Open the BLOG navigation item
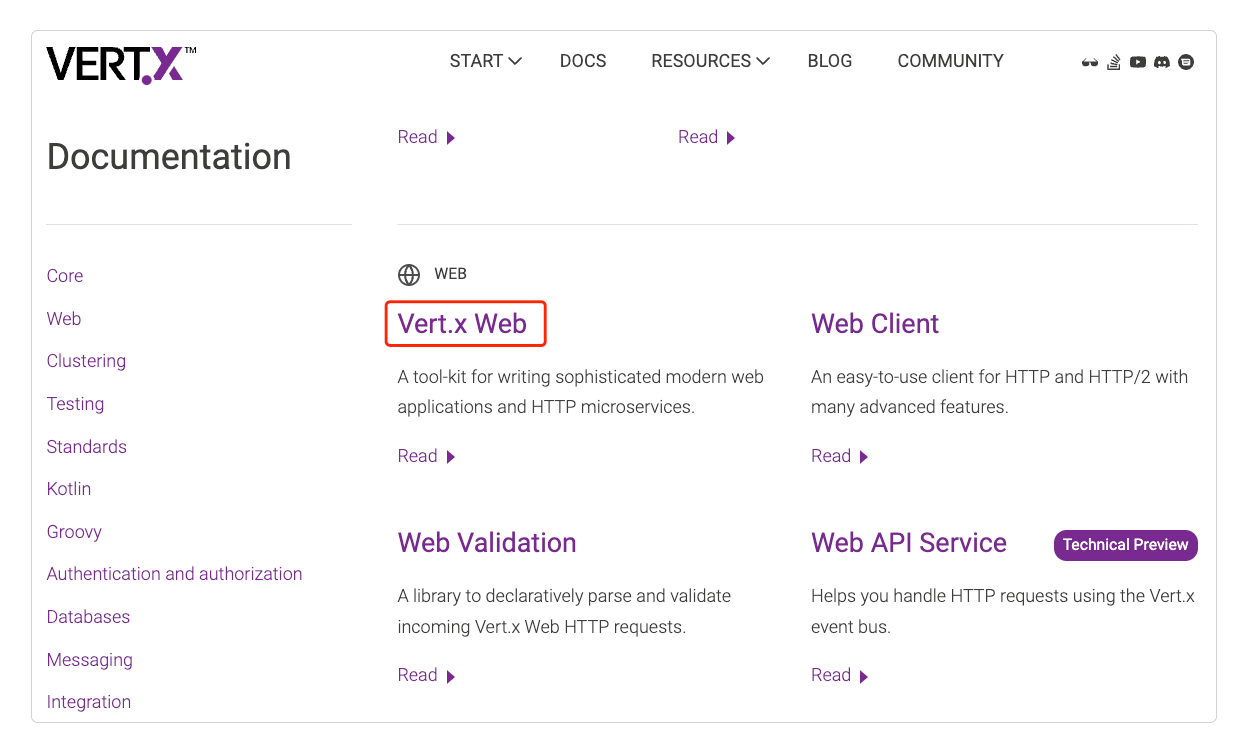The width and height of the screenshot is (1247, 753). 830,61
